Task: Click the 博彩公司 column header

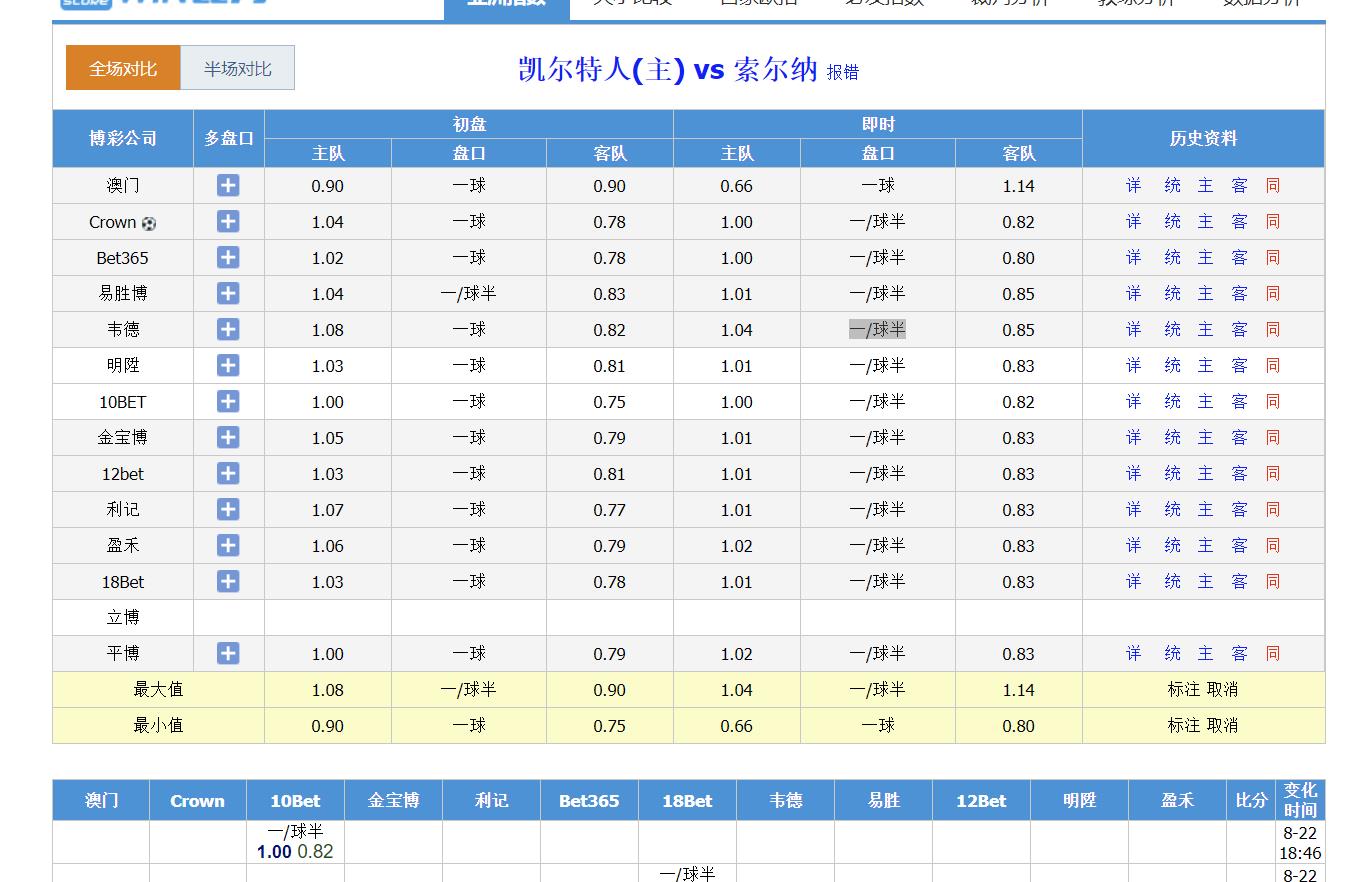Action: pos(123,138)
